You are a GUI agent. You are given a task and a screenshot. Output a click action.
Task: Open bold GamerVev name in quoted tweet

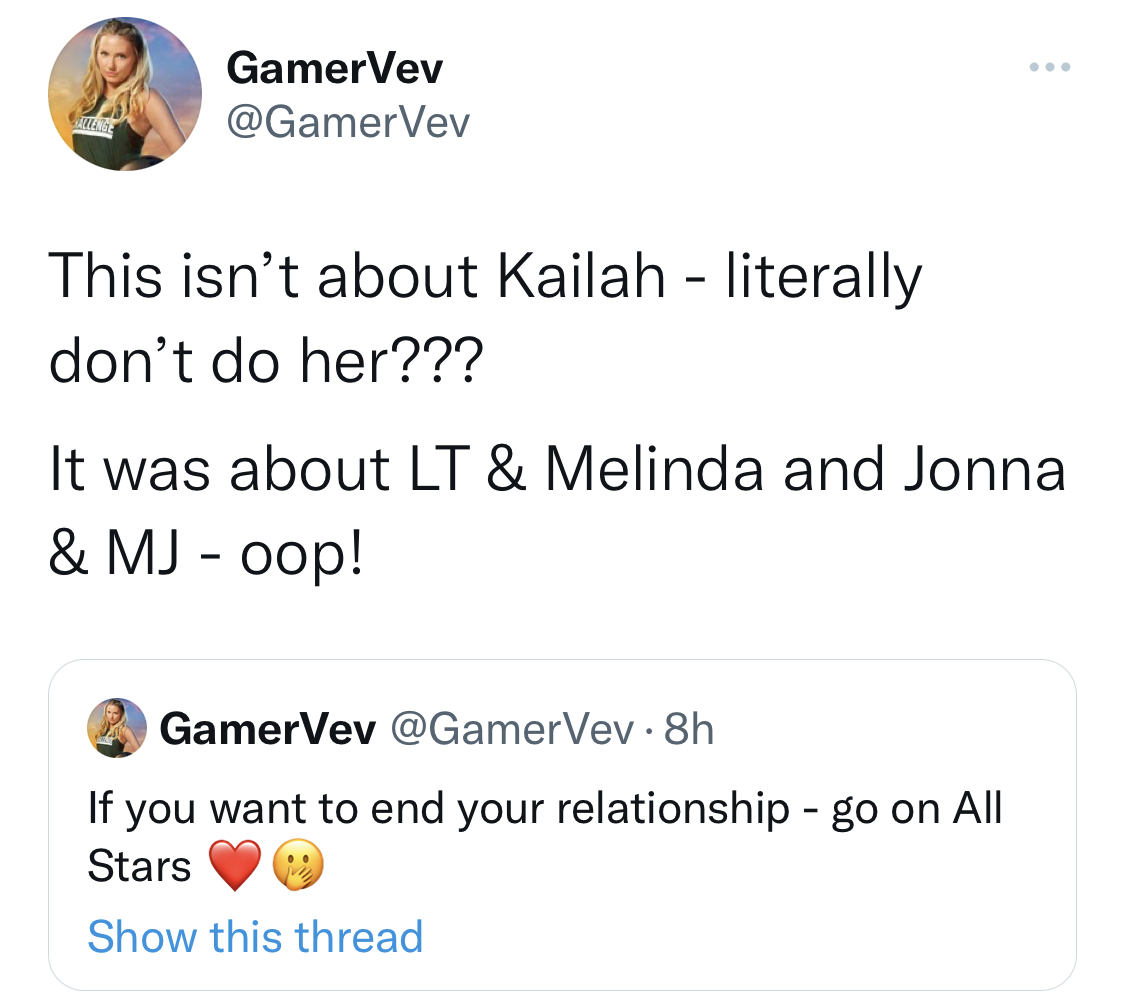[268, 729]
